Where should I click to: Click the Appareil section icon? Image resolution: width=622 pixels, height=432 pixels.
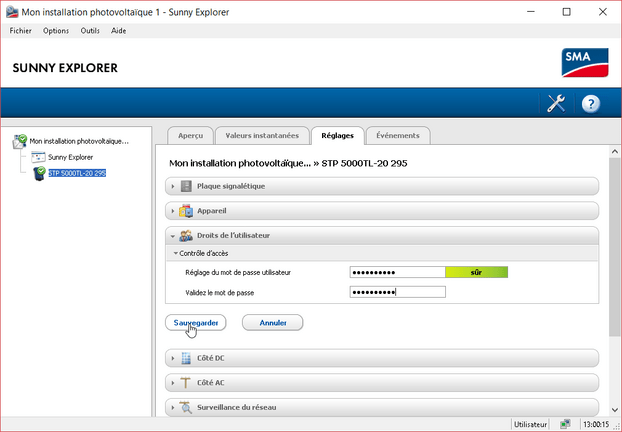[186, 211]
